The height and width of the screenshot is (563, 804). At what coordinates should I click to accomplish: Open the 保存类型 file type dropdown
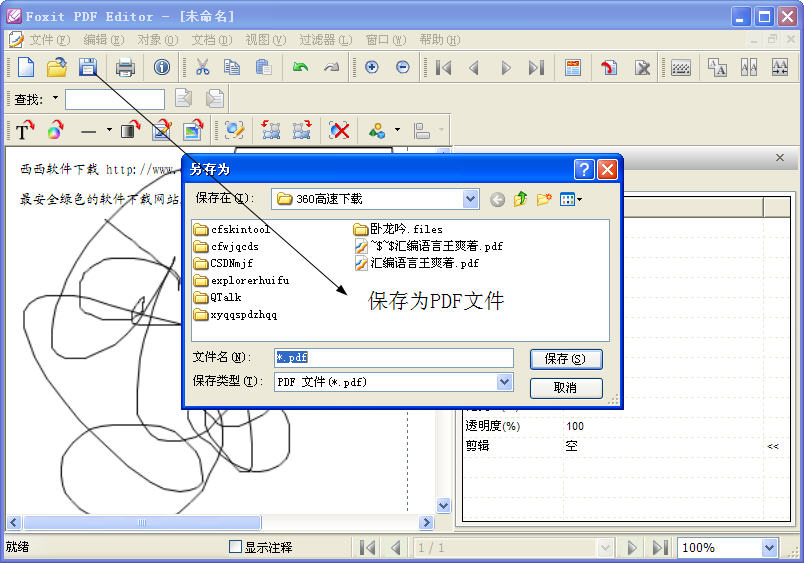point(505,381)
